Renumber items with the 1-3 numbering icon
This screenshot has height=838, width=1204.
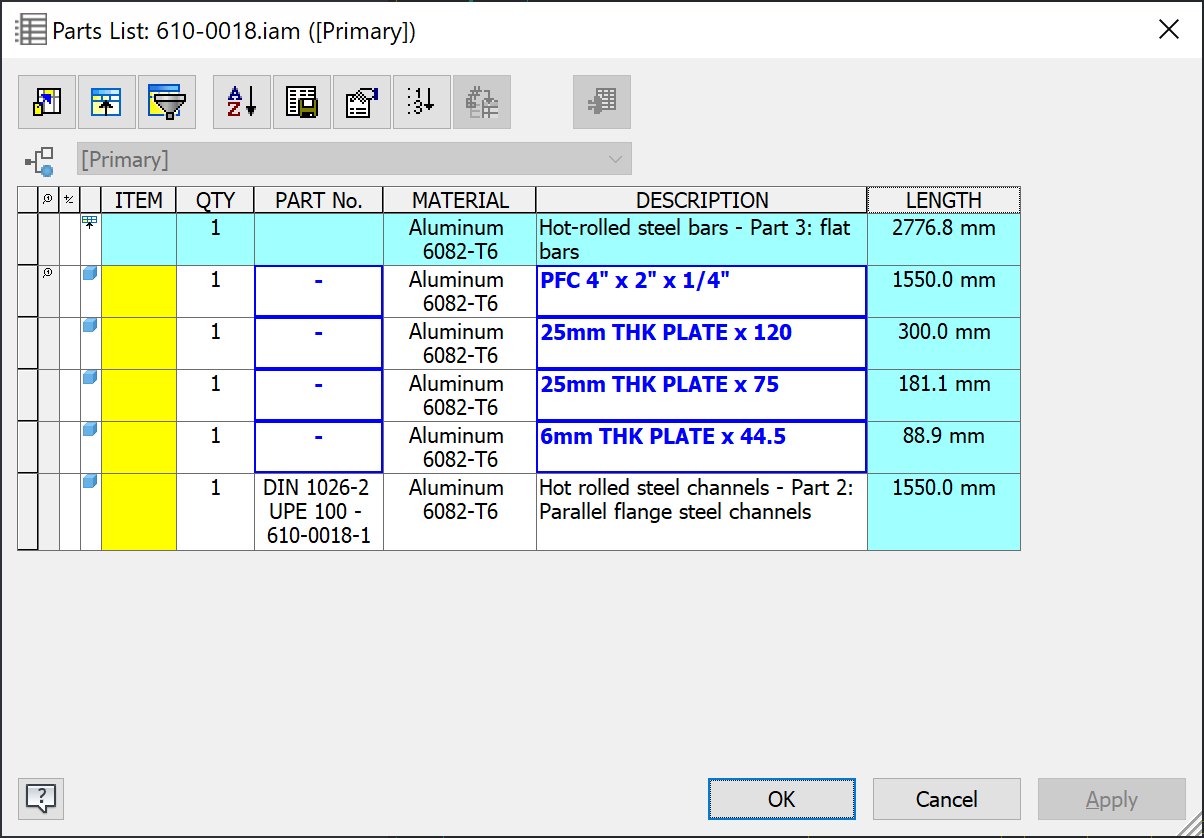(421, 101)
